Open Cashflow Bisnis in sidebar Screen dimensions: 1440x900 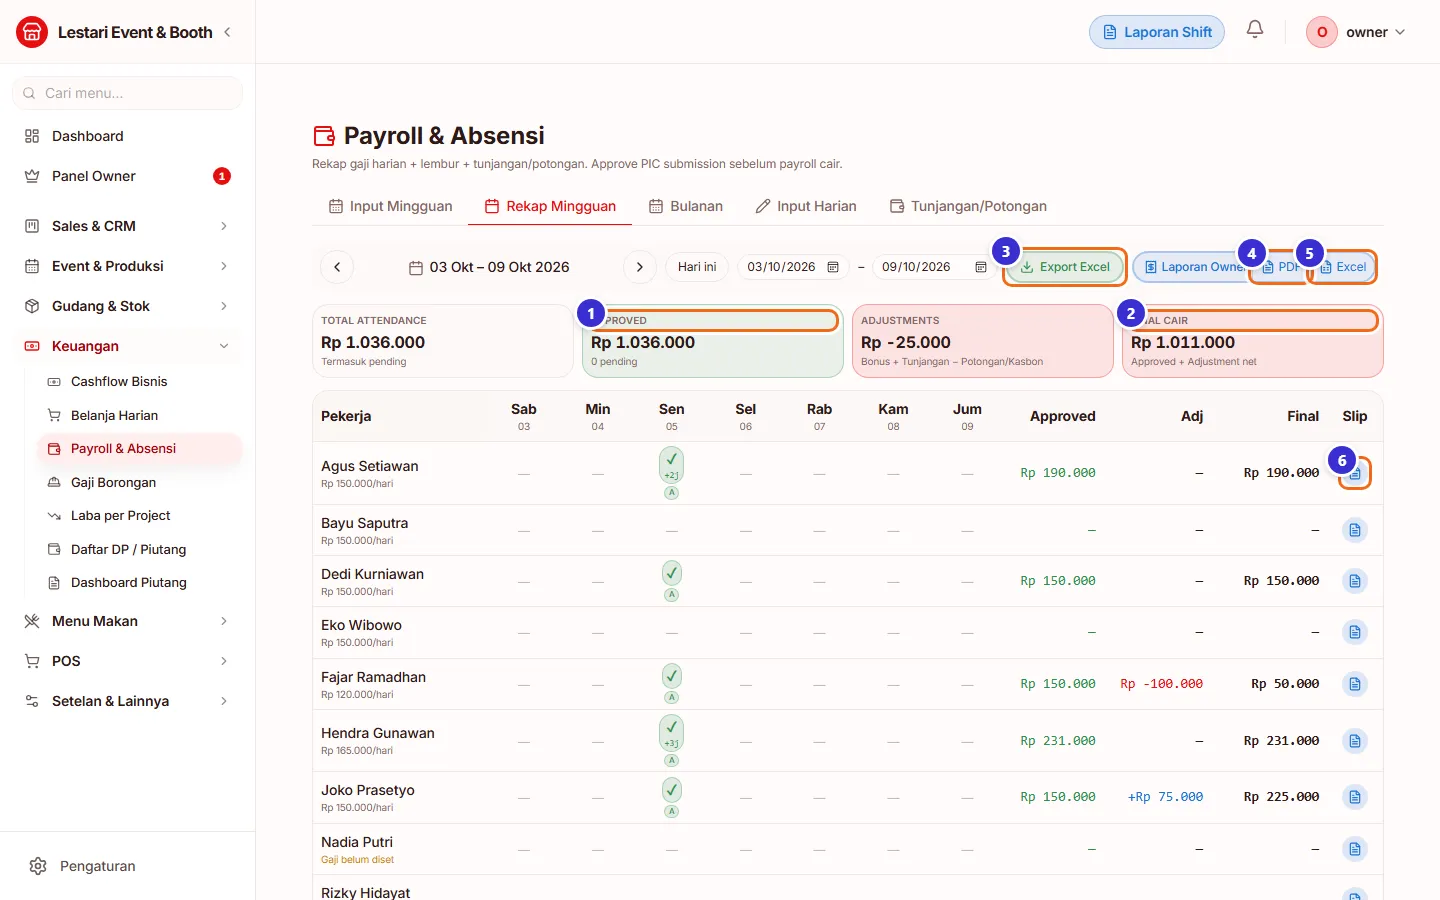coord(140,381)
